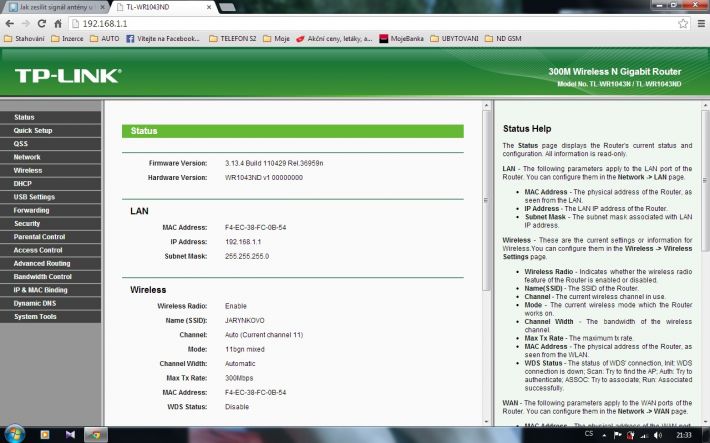Screen dimensions: 710x443
Task: Open the Network menu
Action: click(51, 157)
